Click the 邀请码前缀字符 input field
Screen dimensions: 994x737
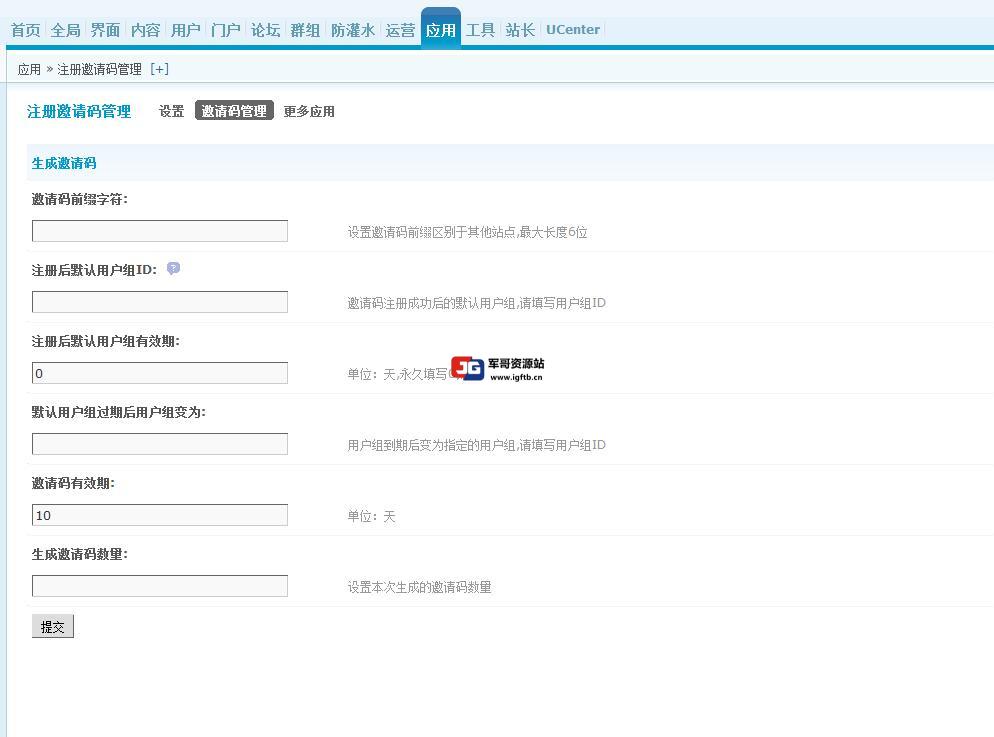point(160,231)
